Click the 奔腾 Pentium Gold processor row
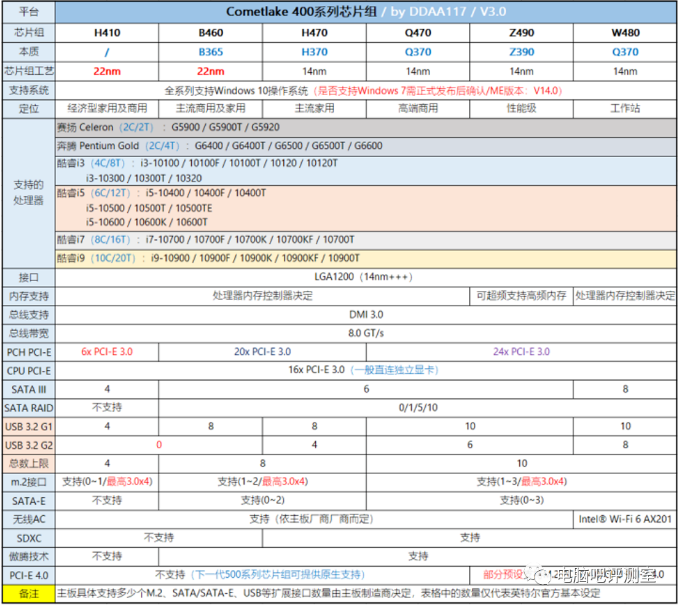This screenshot has width=679, height=606. click(366, 146)
